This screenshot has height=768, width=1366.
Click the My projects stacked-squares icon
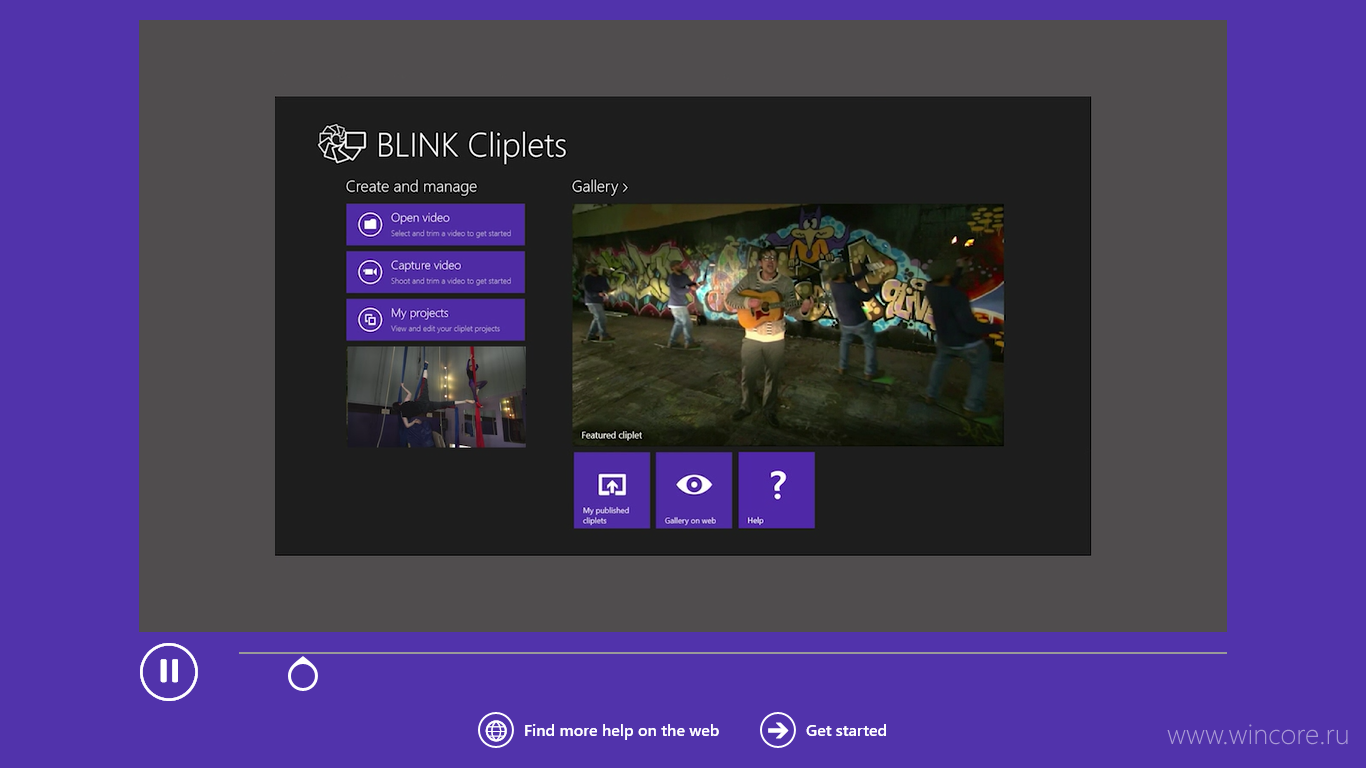coord(370,320)
